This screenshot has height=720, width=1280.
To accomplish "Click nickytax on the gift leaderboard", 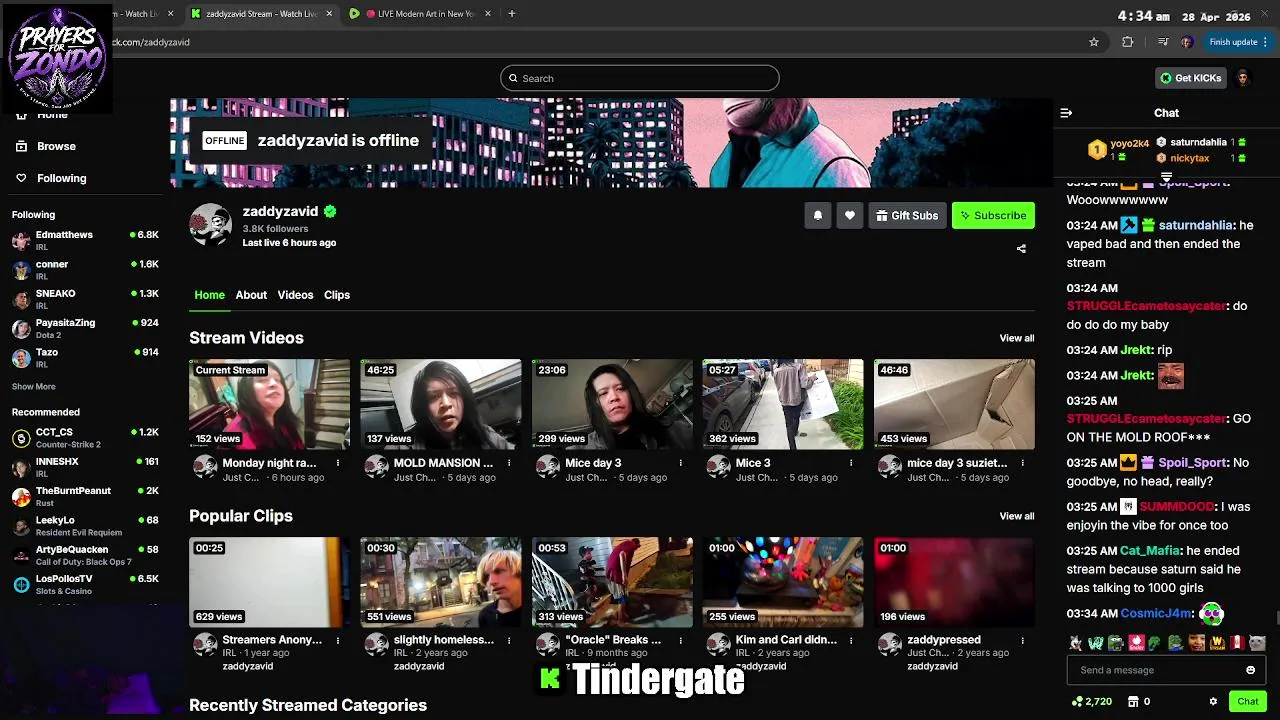I will pyautogui.click(x=1190, y=158).
